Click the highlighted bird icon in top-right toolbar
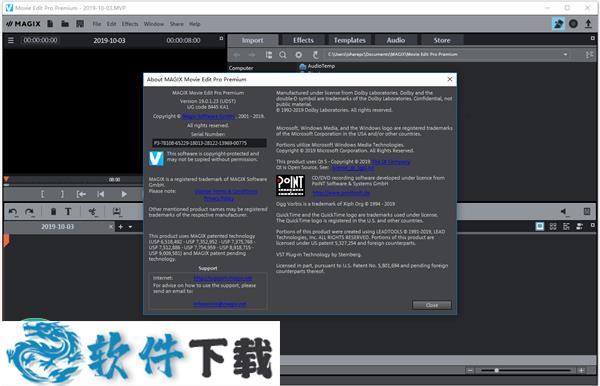600x386 pixels. pos(558,24)
